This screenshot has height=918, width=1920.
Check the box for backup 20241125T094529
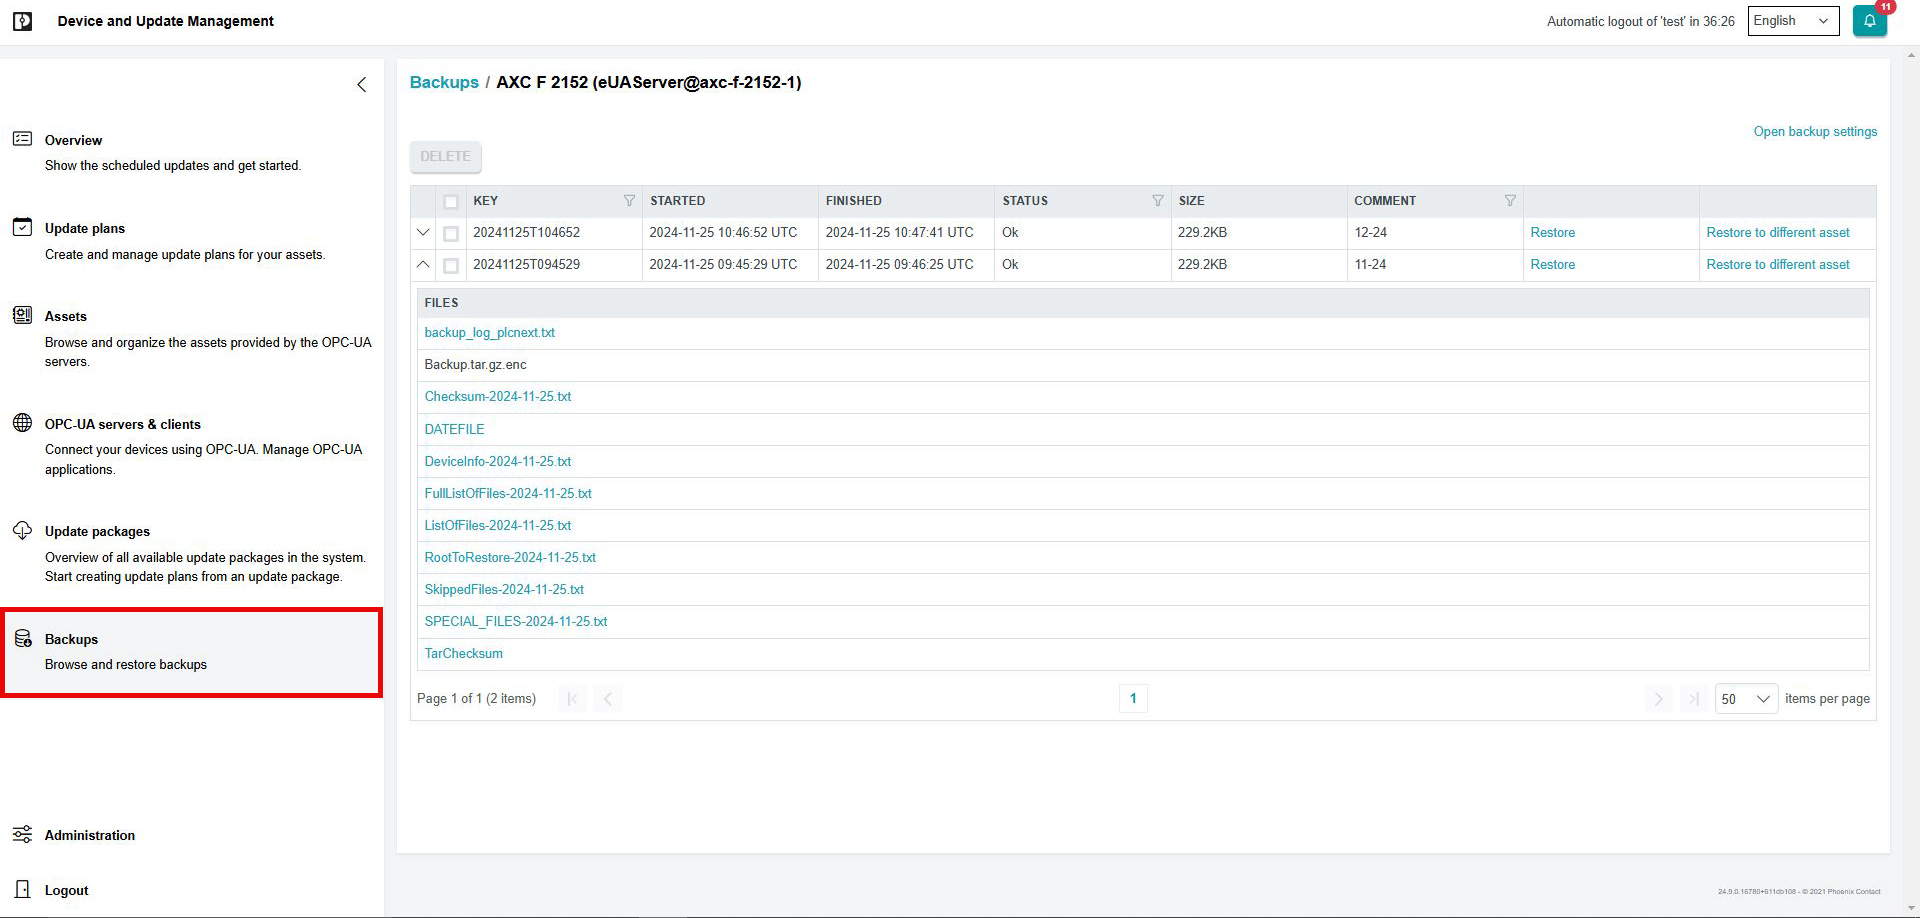(451, 266)
